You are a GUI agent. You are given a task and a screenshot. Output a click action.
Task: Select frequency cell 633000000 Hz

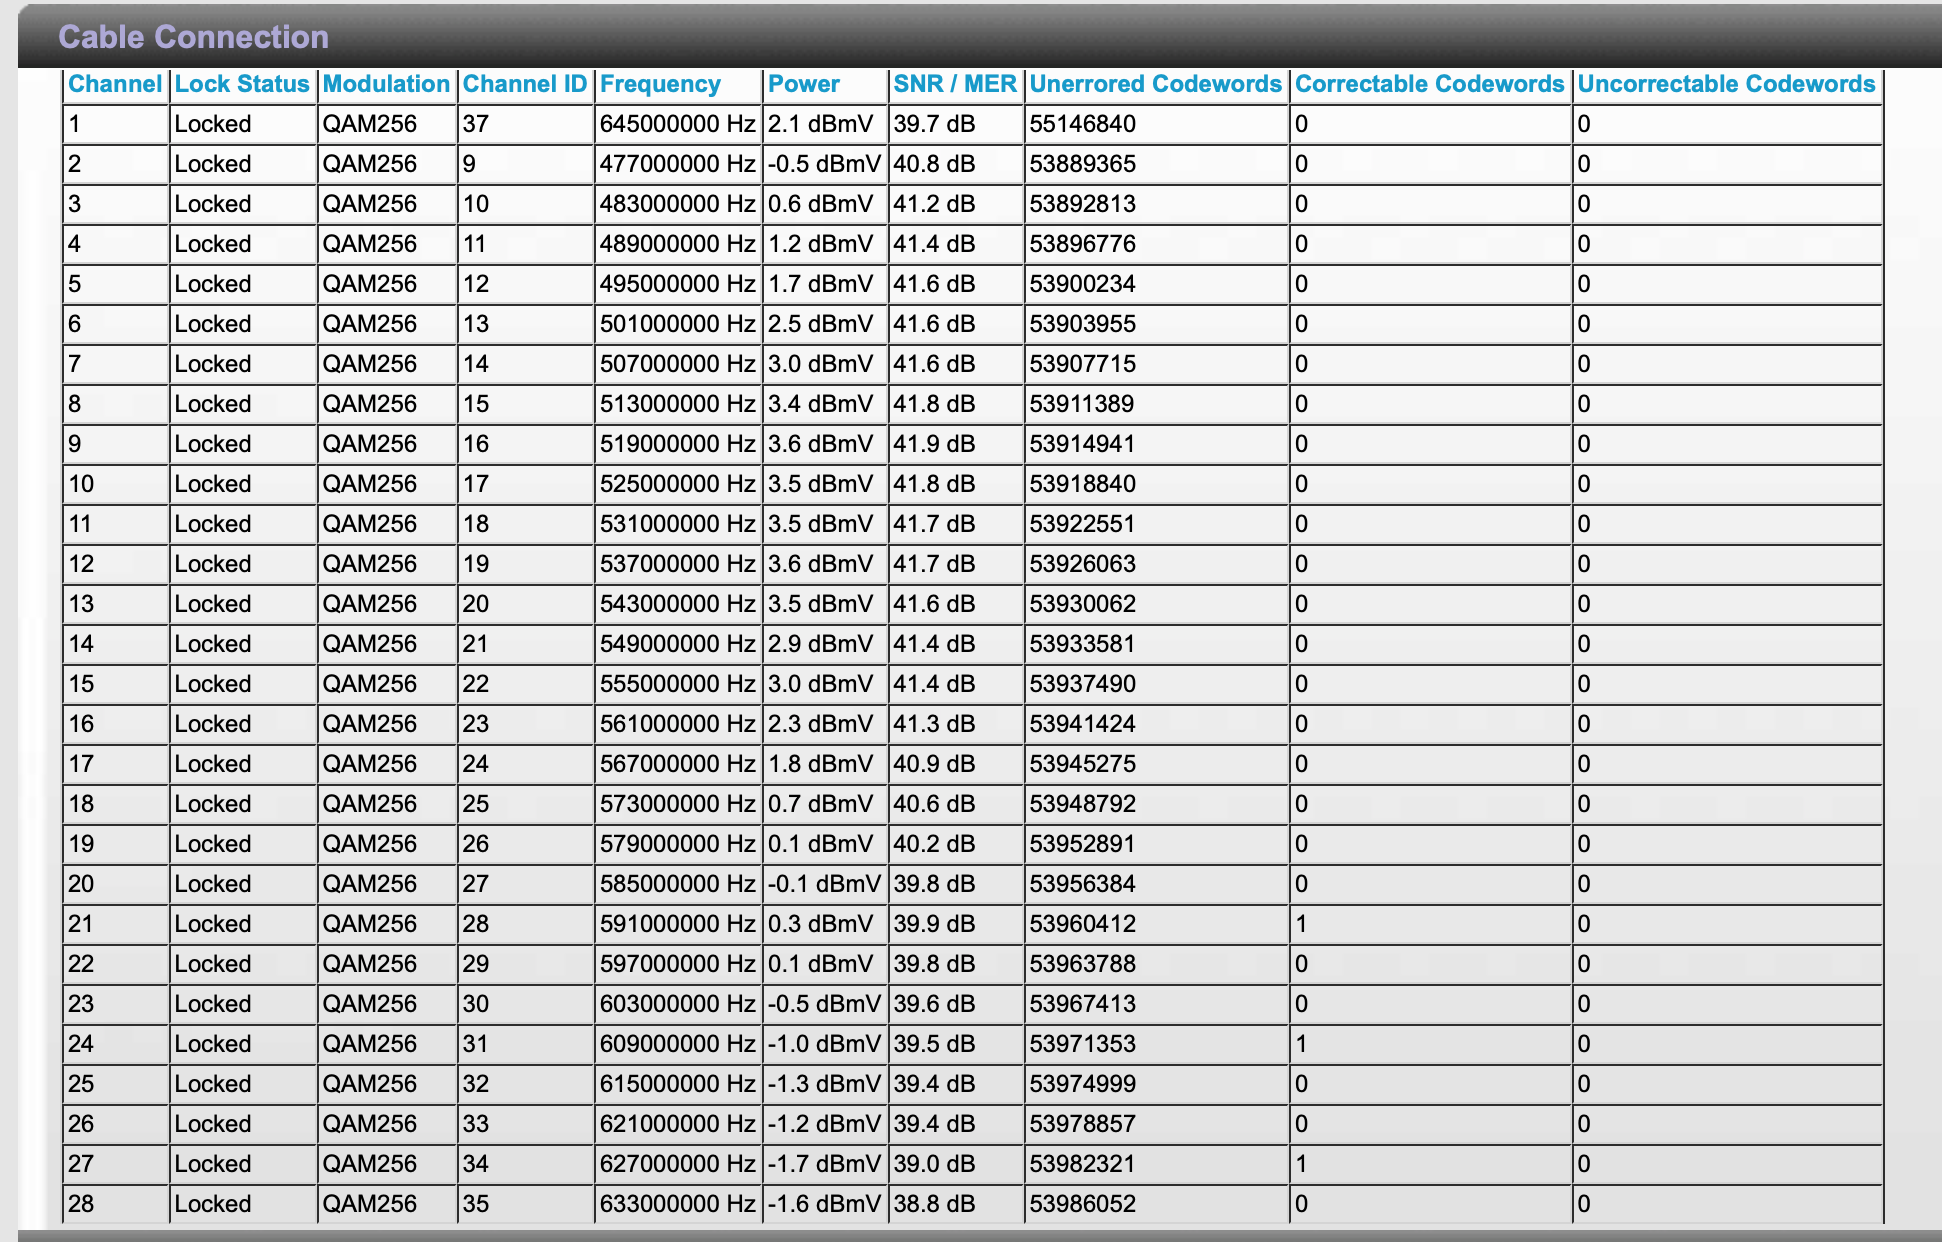(x=677, y=1204)
